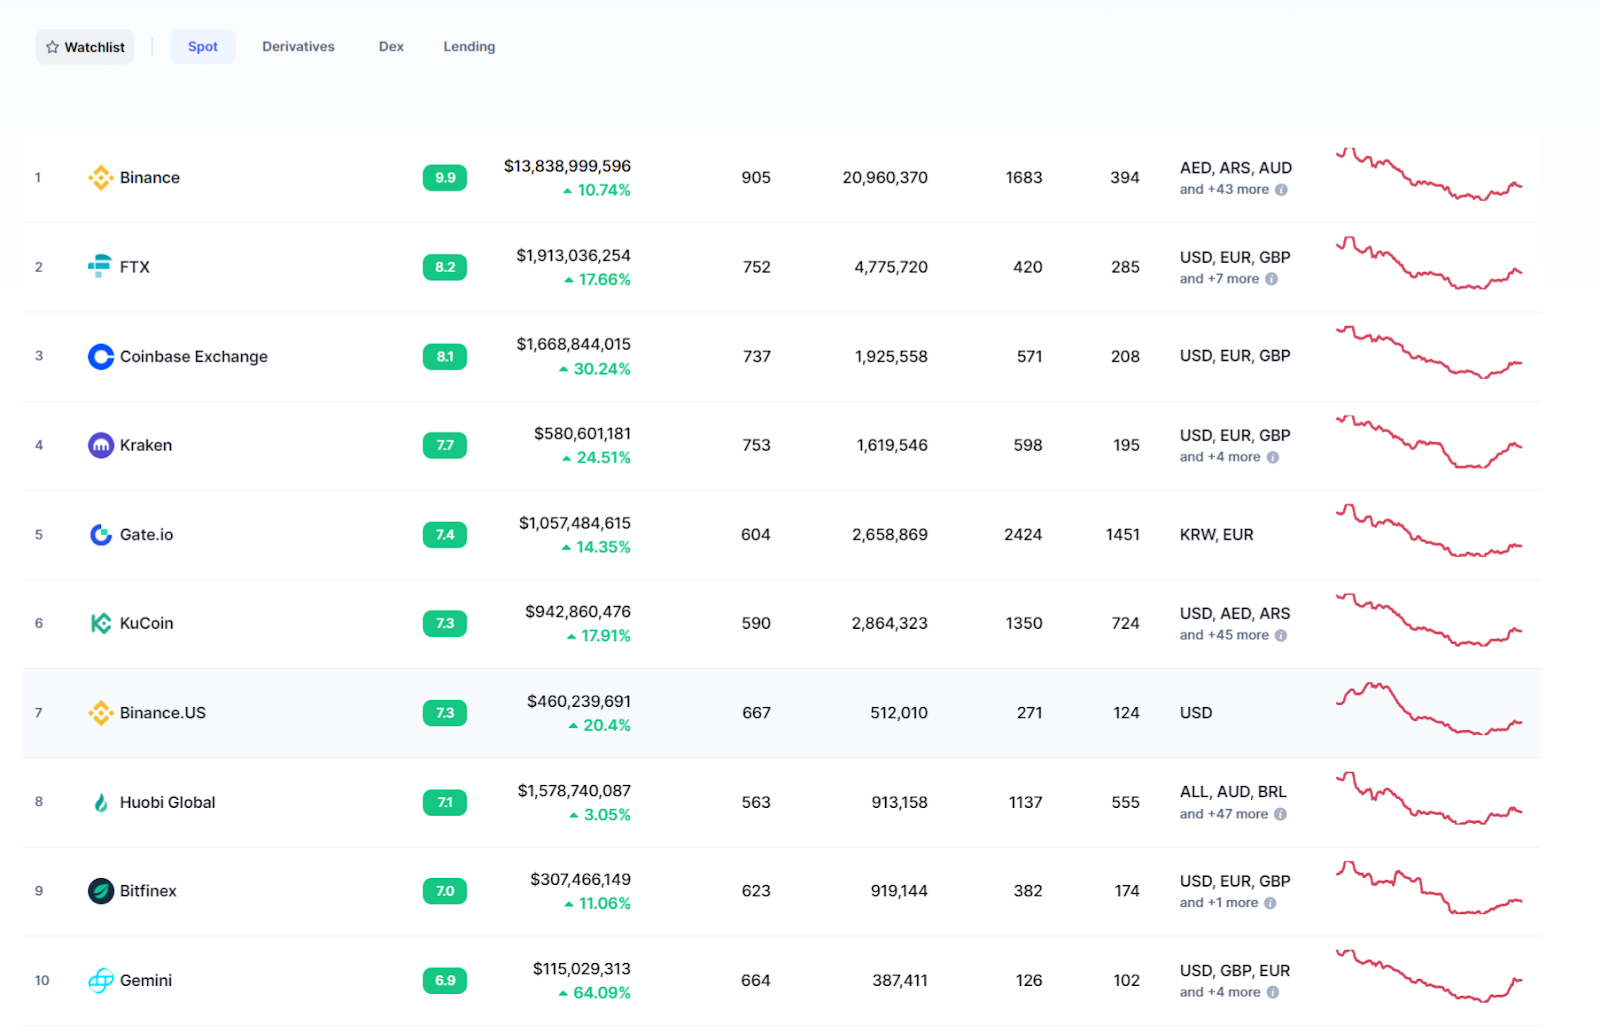Switch to the Derivatives tab

[298, 47]
